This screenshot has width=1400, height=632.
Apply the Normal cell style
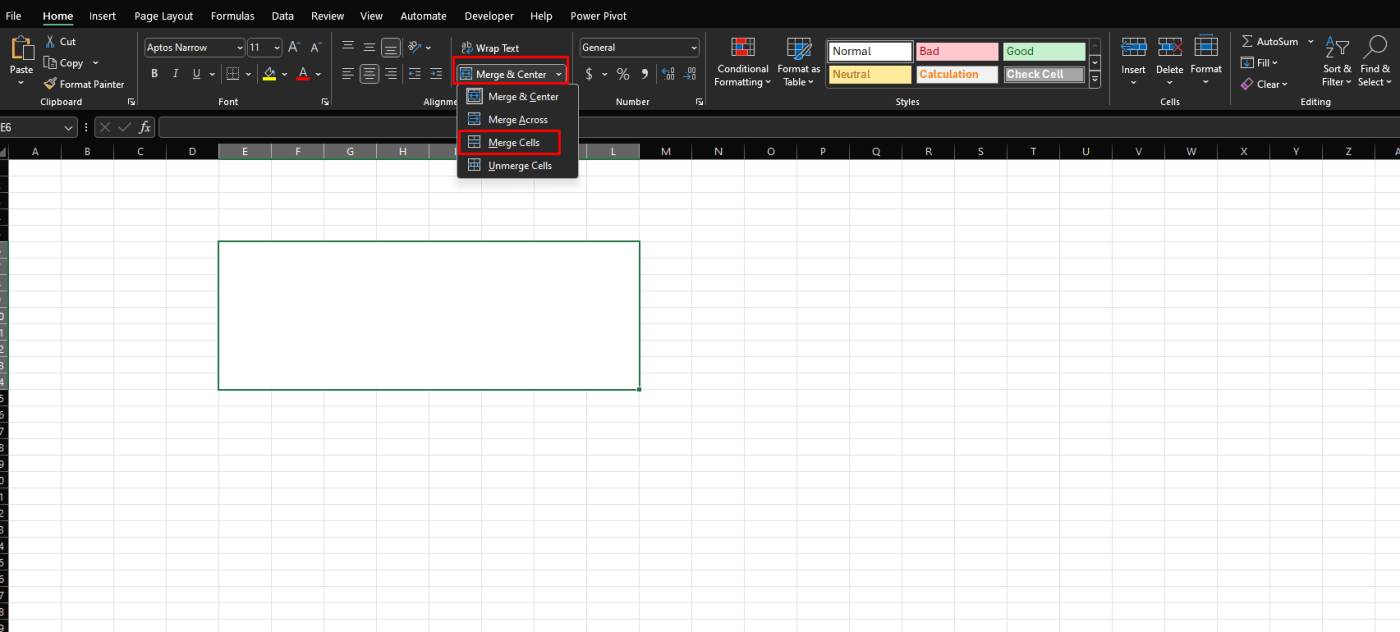pyautogui.click(x=870, y=51)
